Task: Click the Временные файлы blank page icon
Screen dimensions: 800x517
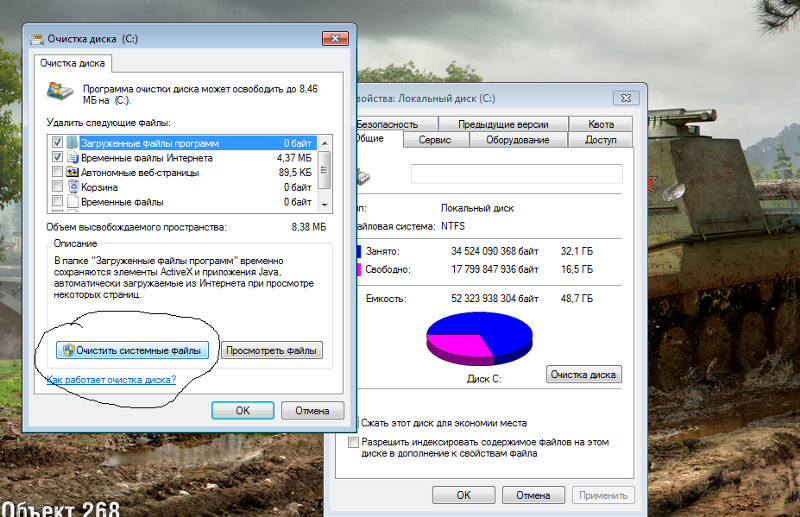Action: [73, 202]
